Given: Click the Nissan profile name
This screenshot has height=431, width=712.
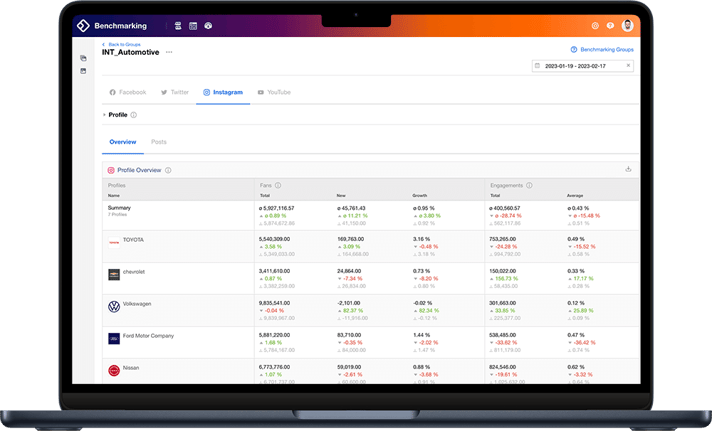Looking at the screenshot, I should click(x=131, y=368).
